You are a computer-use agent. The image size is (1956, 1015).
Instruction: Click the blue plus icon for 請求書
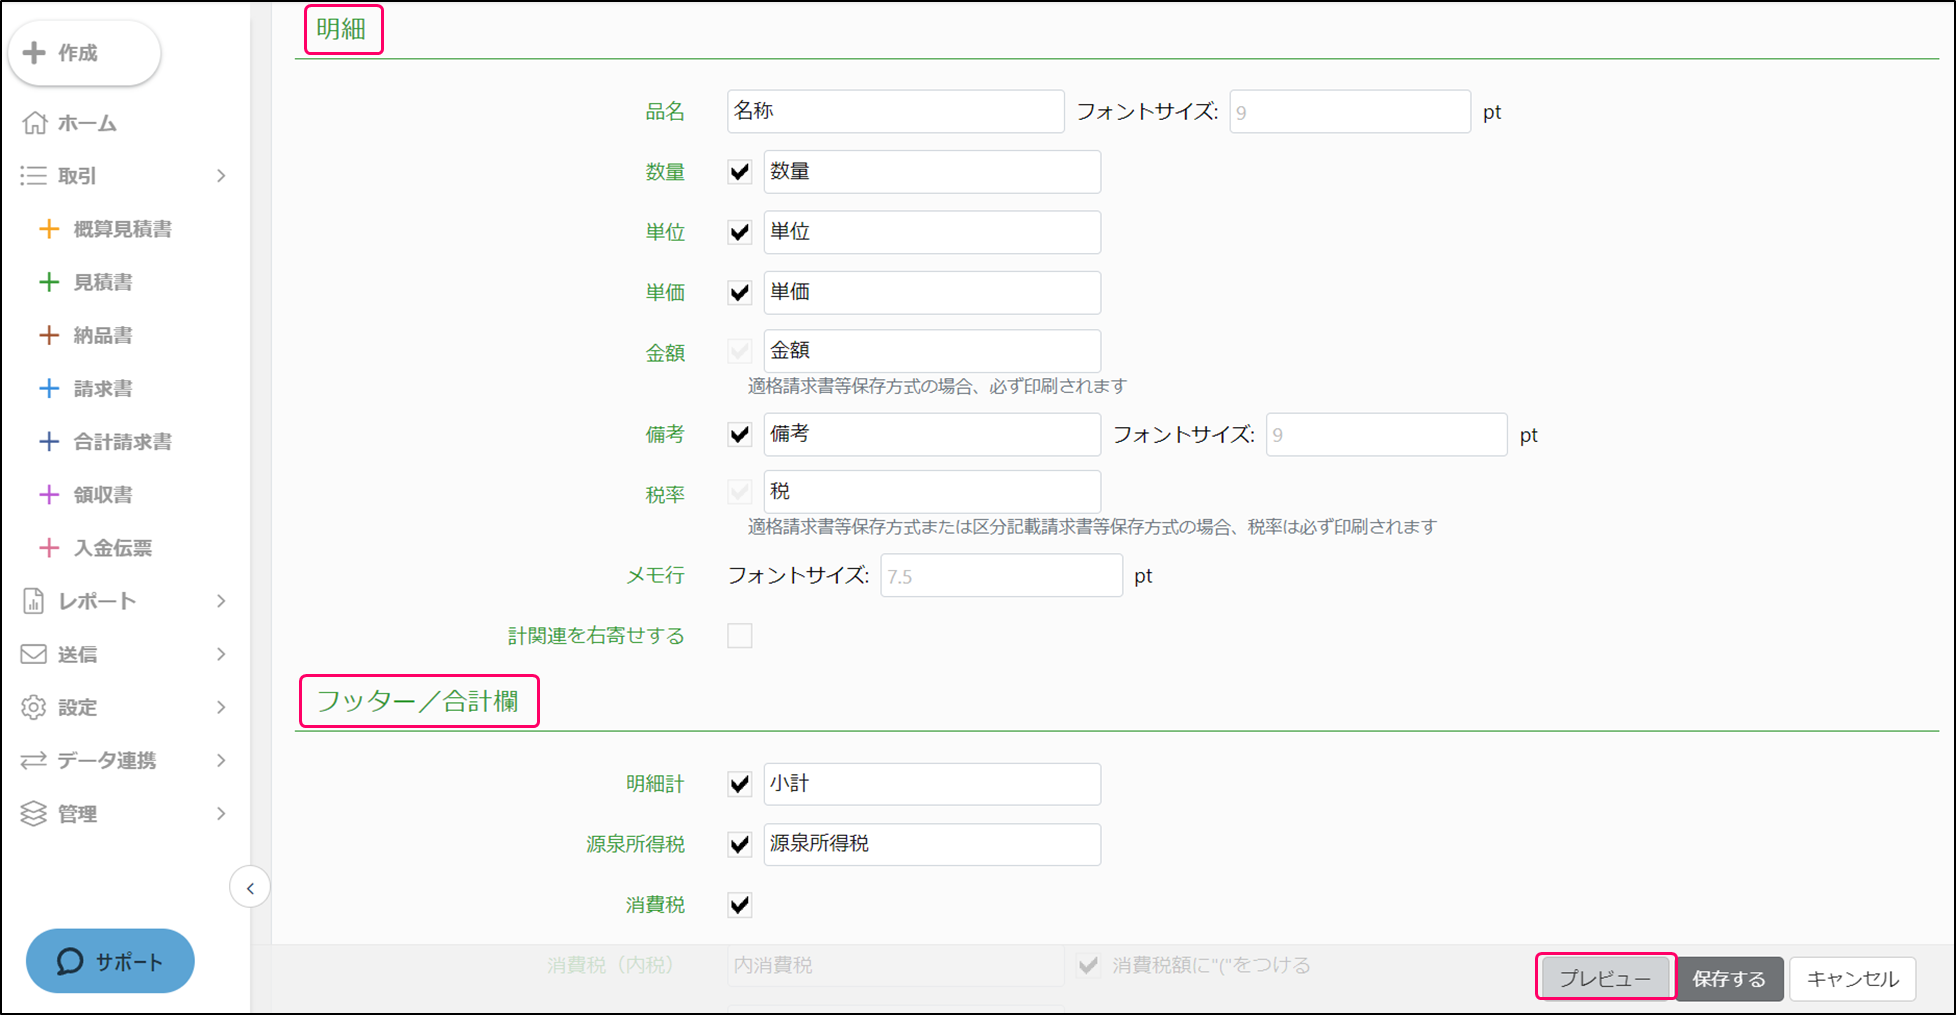[48, 388]
